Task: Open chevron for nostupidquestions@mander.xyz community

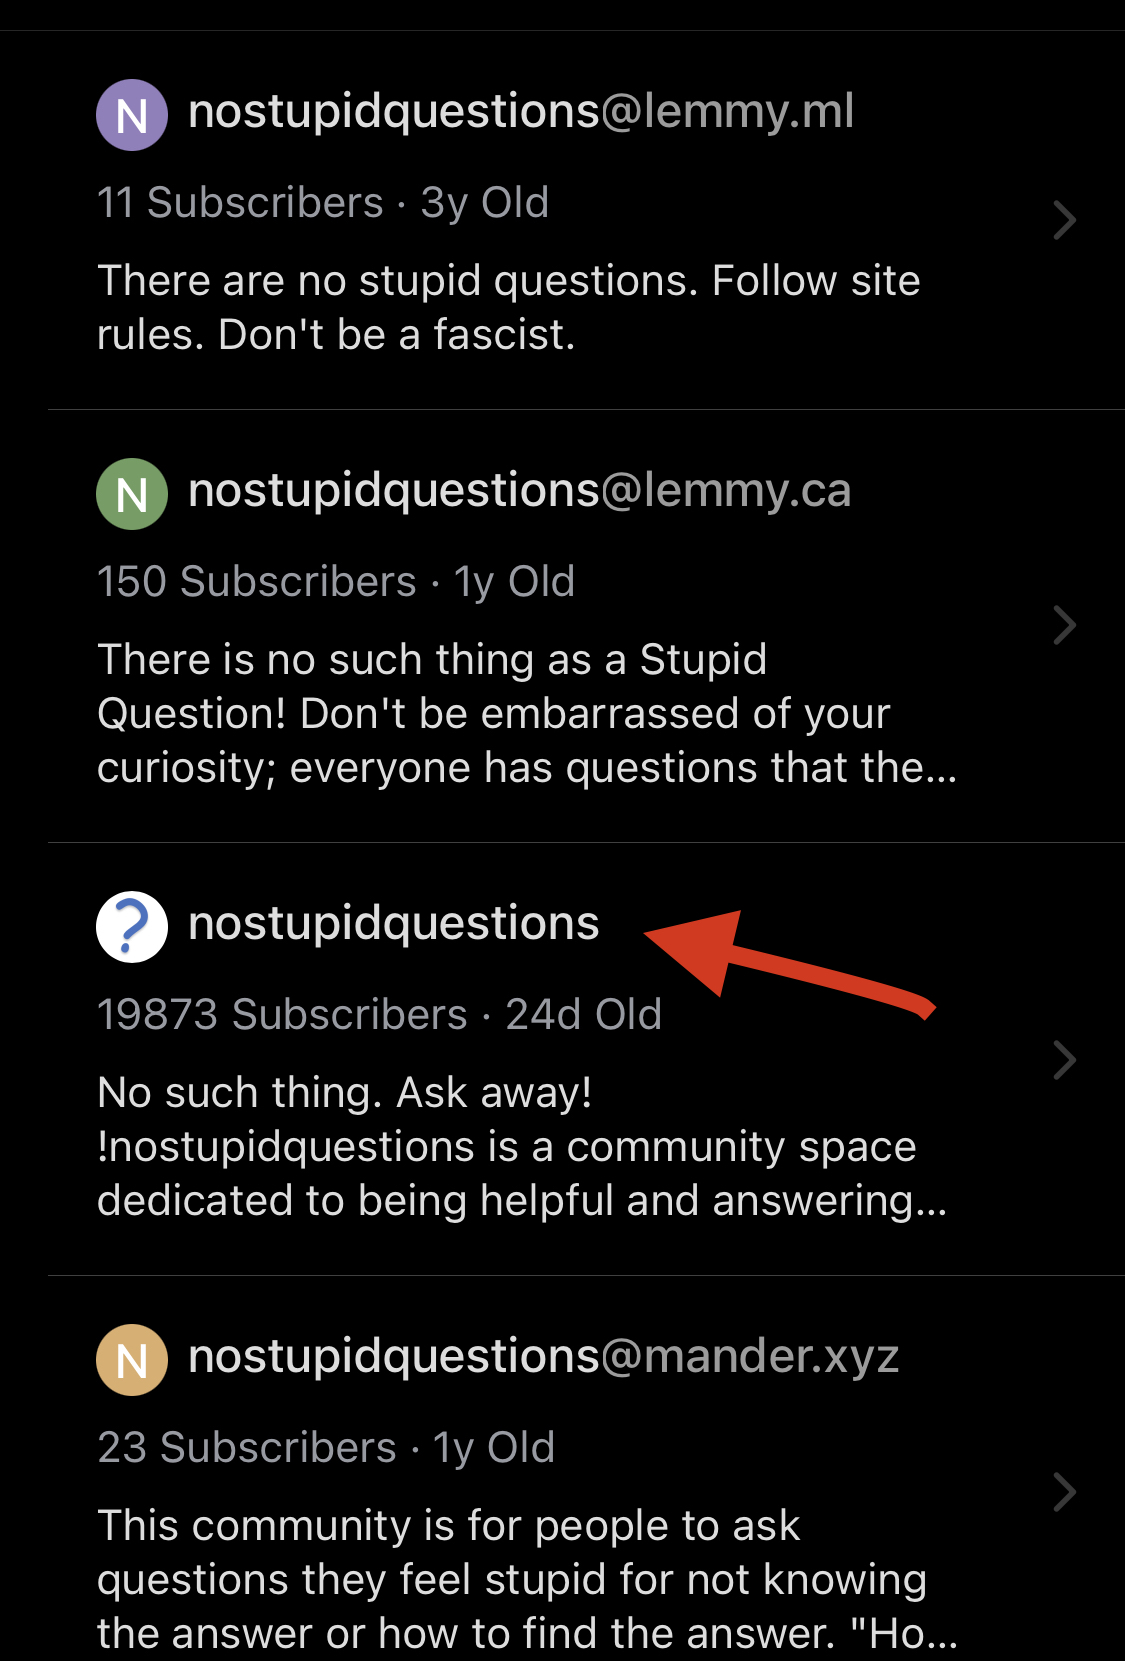Action: 1065,1492
